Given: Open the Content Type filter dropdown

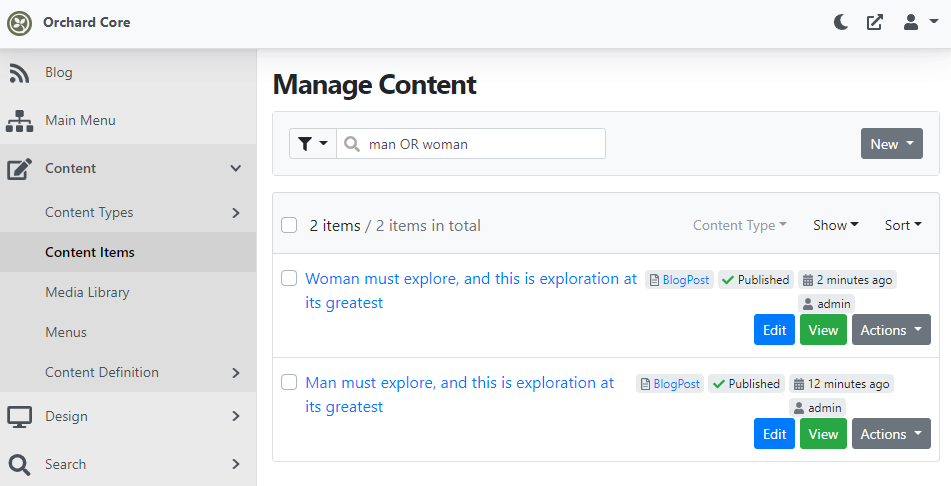Looking at the screenshot, I should [740, 225].
